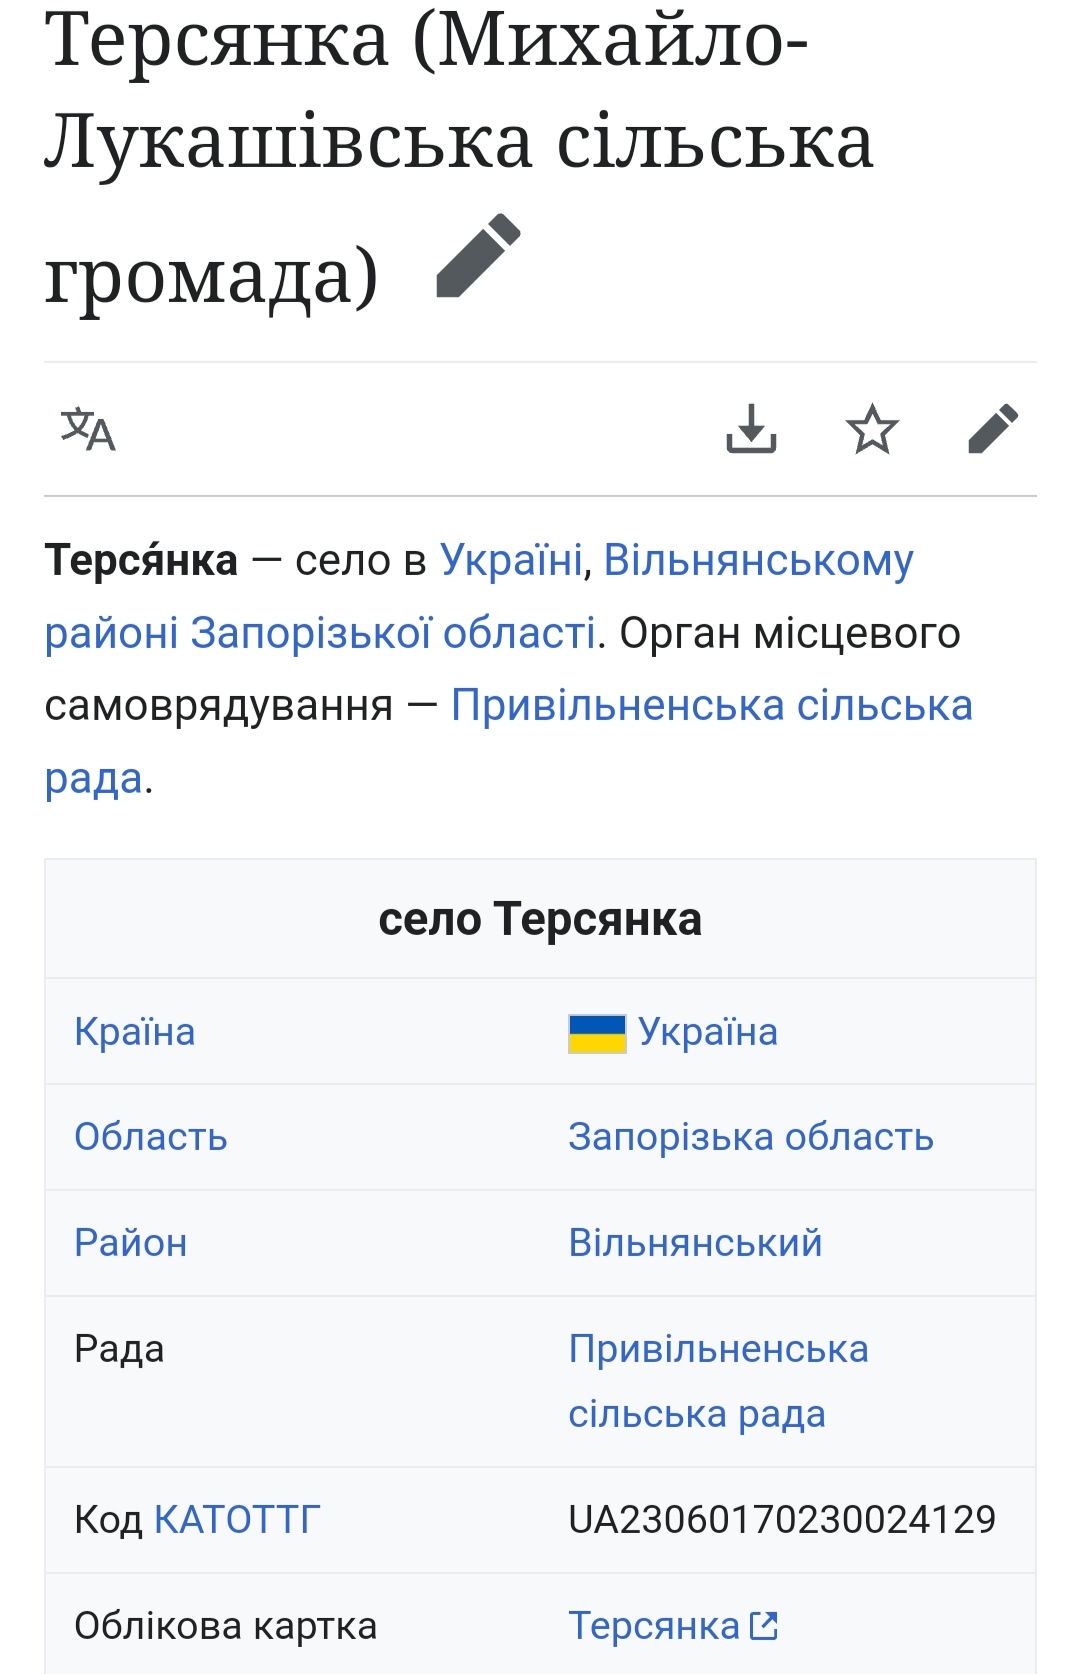The width and height of the screenshot is (1080, 1674).
Task: Tap the download page icon
Action: point(751,429)
